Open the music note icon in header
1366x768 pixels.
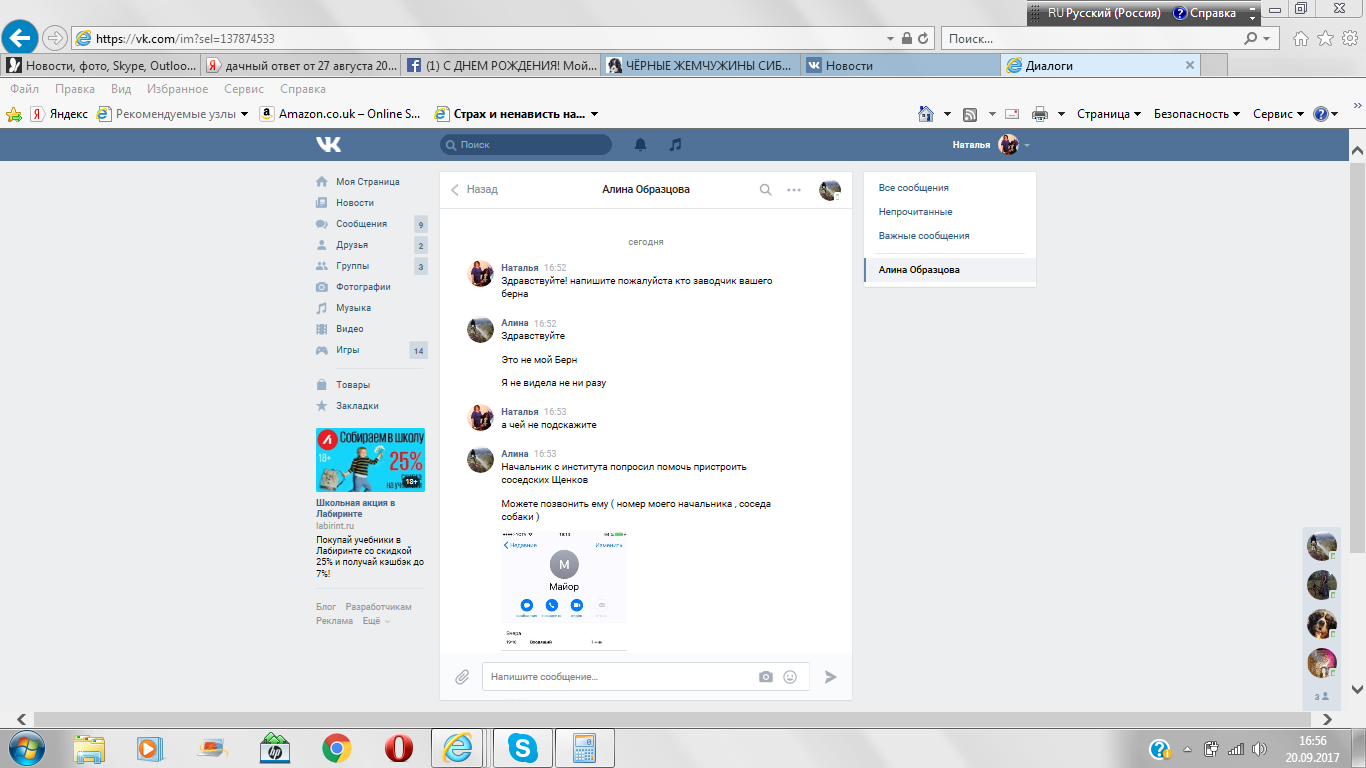coord(675,145)
